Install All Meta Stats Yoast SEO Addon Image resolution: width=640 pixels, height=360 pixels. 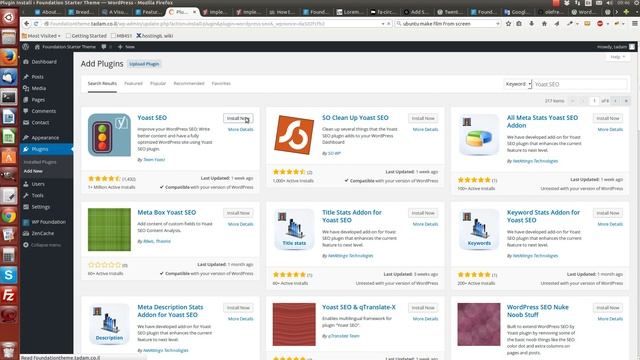pos(608,118)
